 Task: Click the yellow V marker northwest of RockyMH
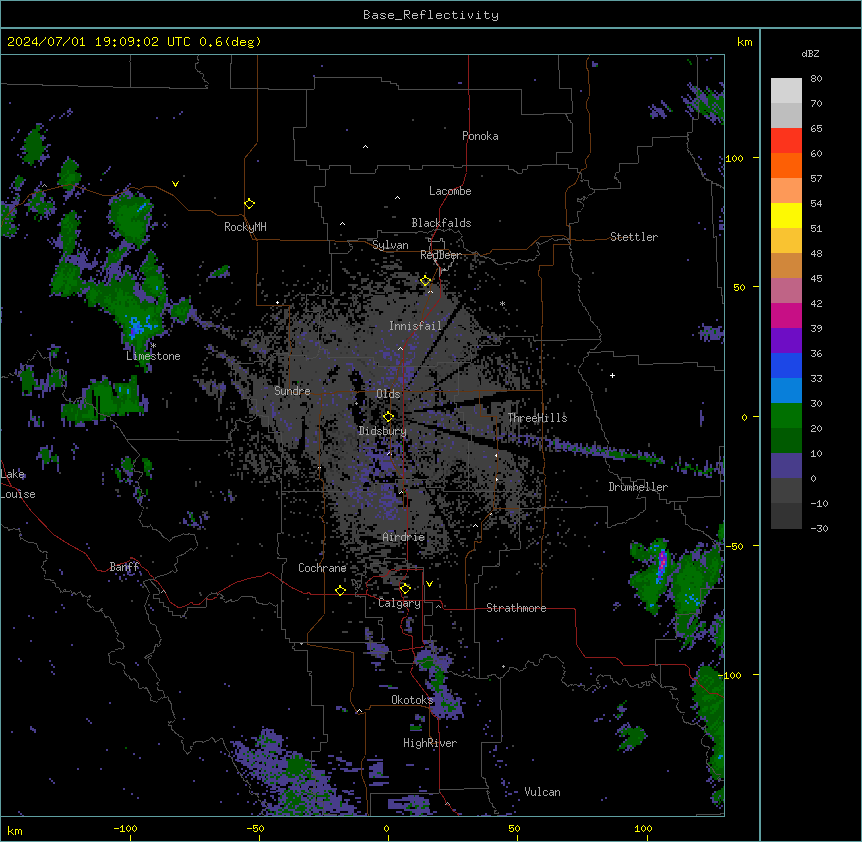(175, 184)
